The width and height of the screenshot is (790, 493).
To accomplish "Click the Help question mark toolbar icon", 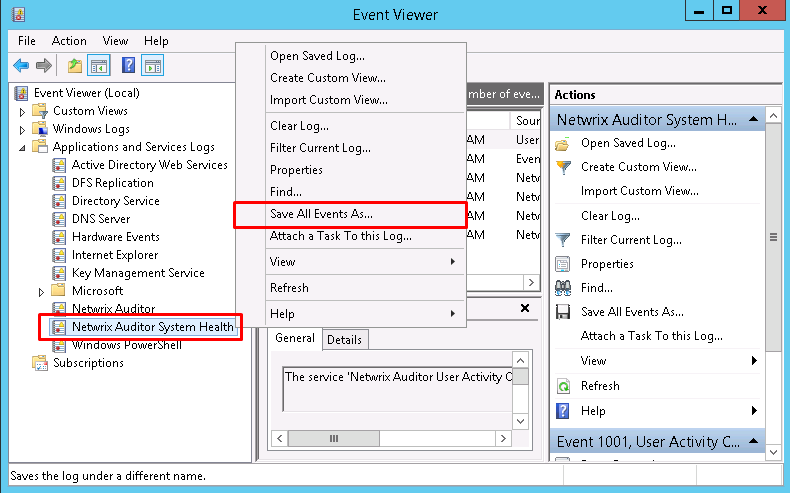I will coord(128,65).
